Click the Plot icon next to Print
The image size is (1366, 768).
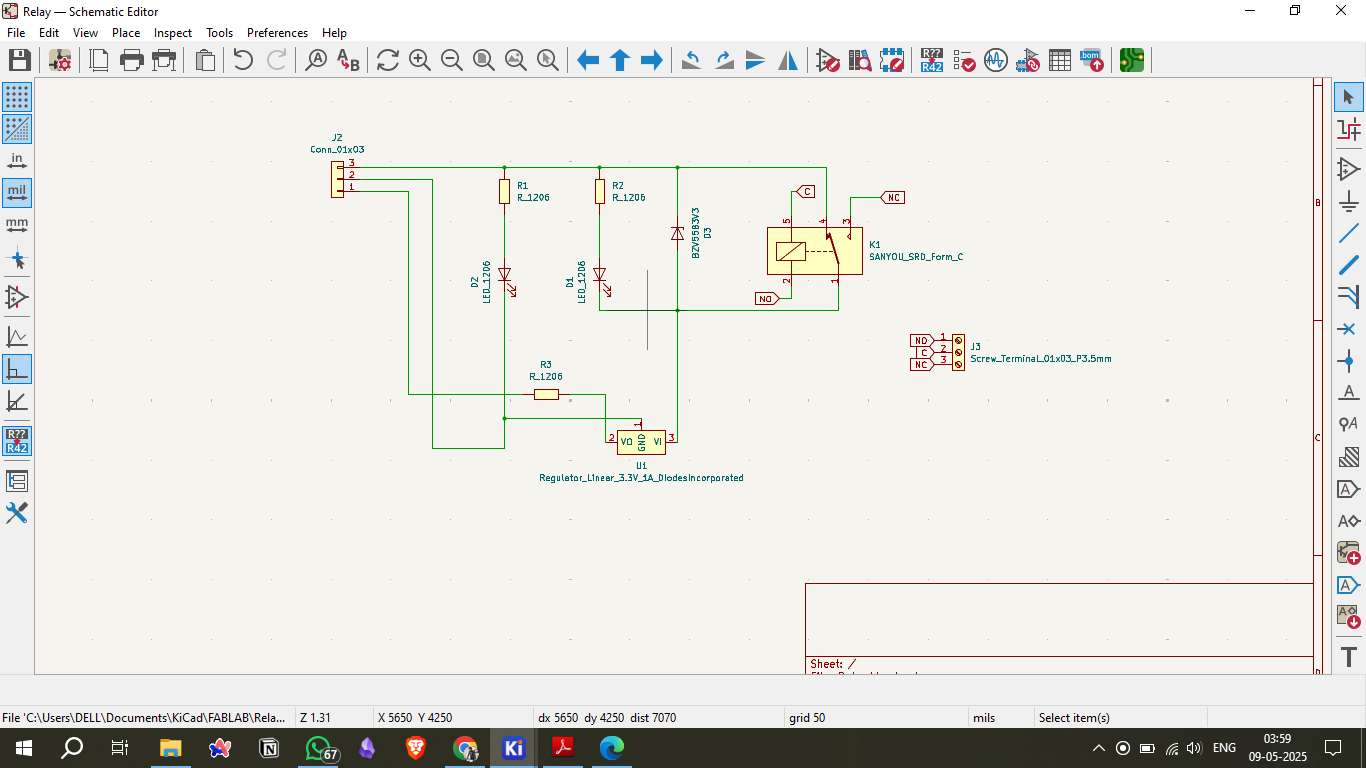(x=164, y=60)
